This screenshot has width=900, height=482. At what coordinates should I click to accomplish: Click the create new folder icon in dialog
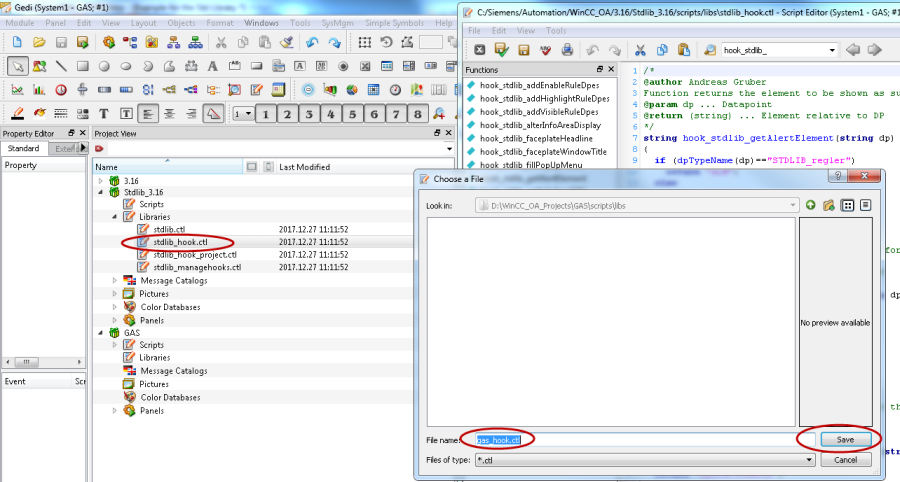[828, 205]
